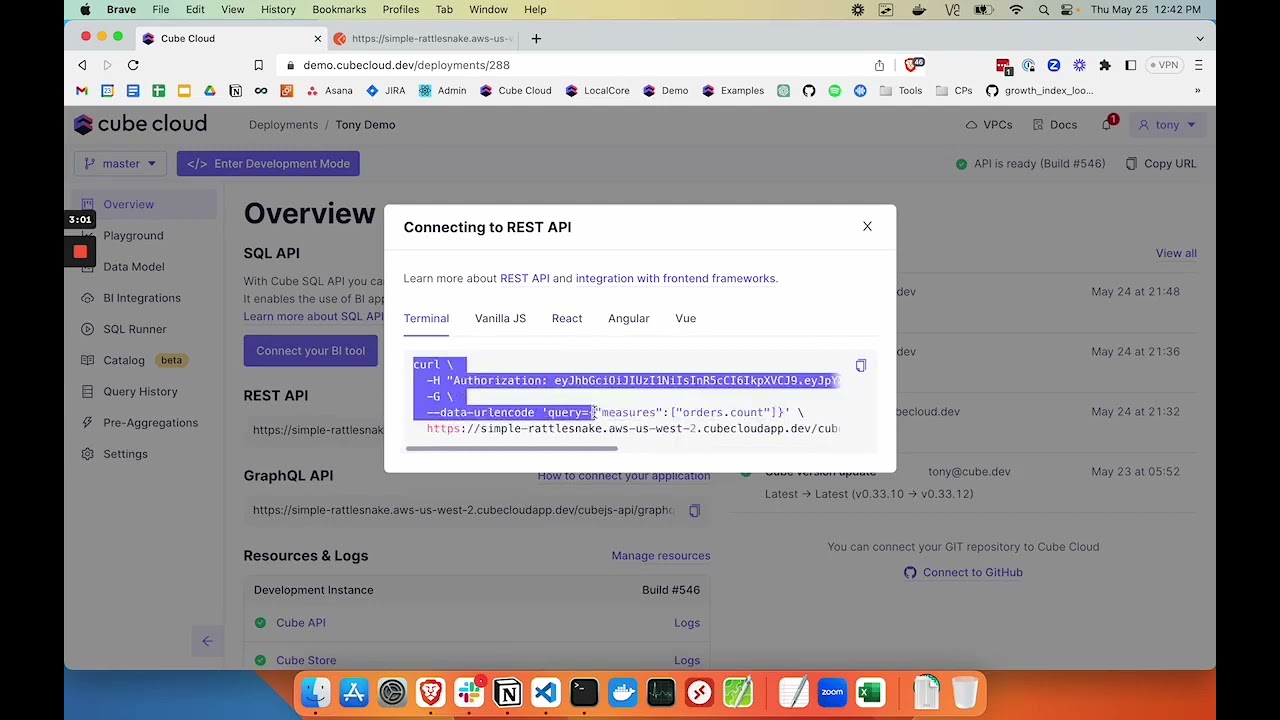Open the Asana bookmark
This screenshot has width=1280, height=720.
pyautogui.click(x=330, y=91)
